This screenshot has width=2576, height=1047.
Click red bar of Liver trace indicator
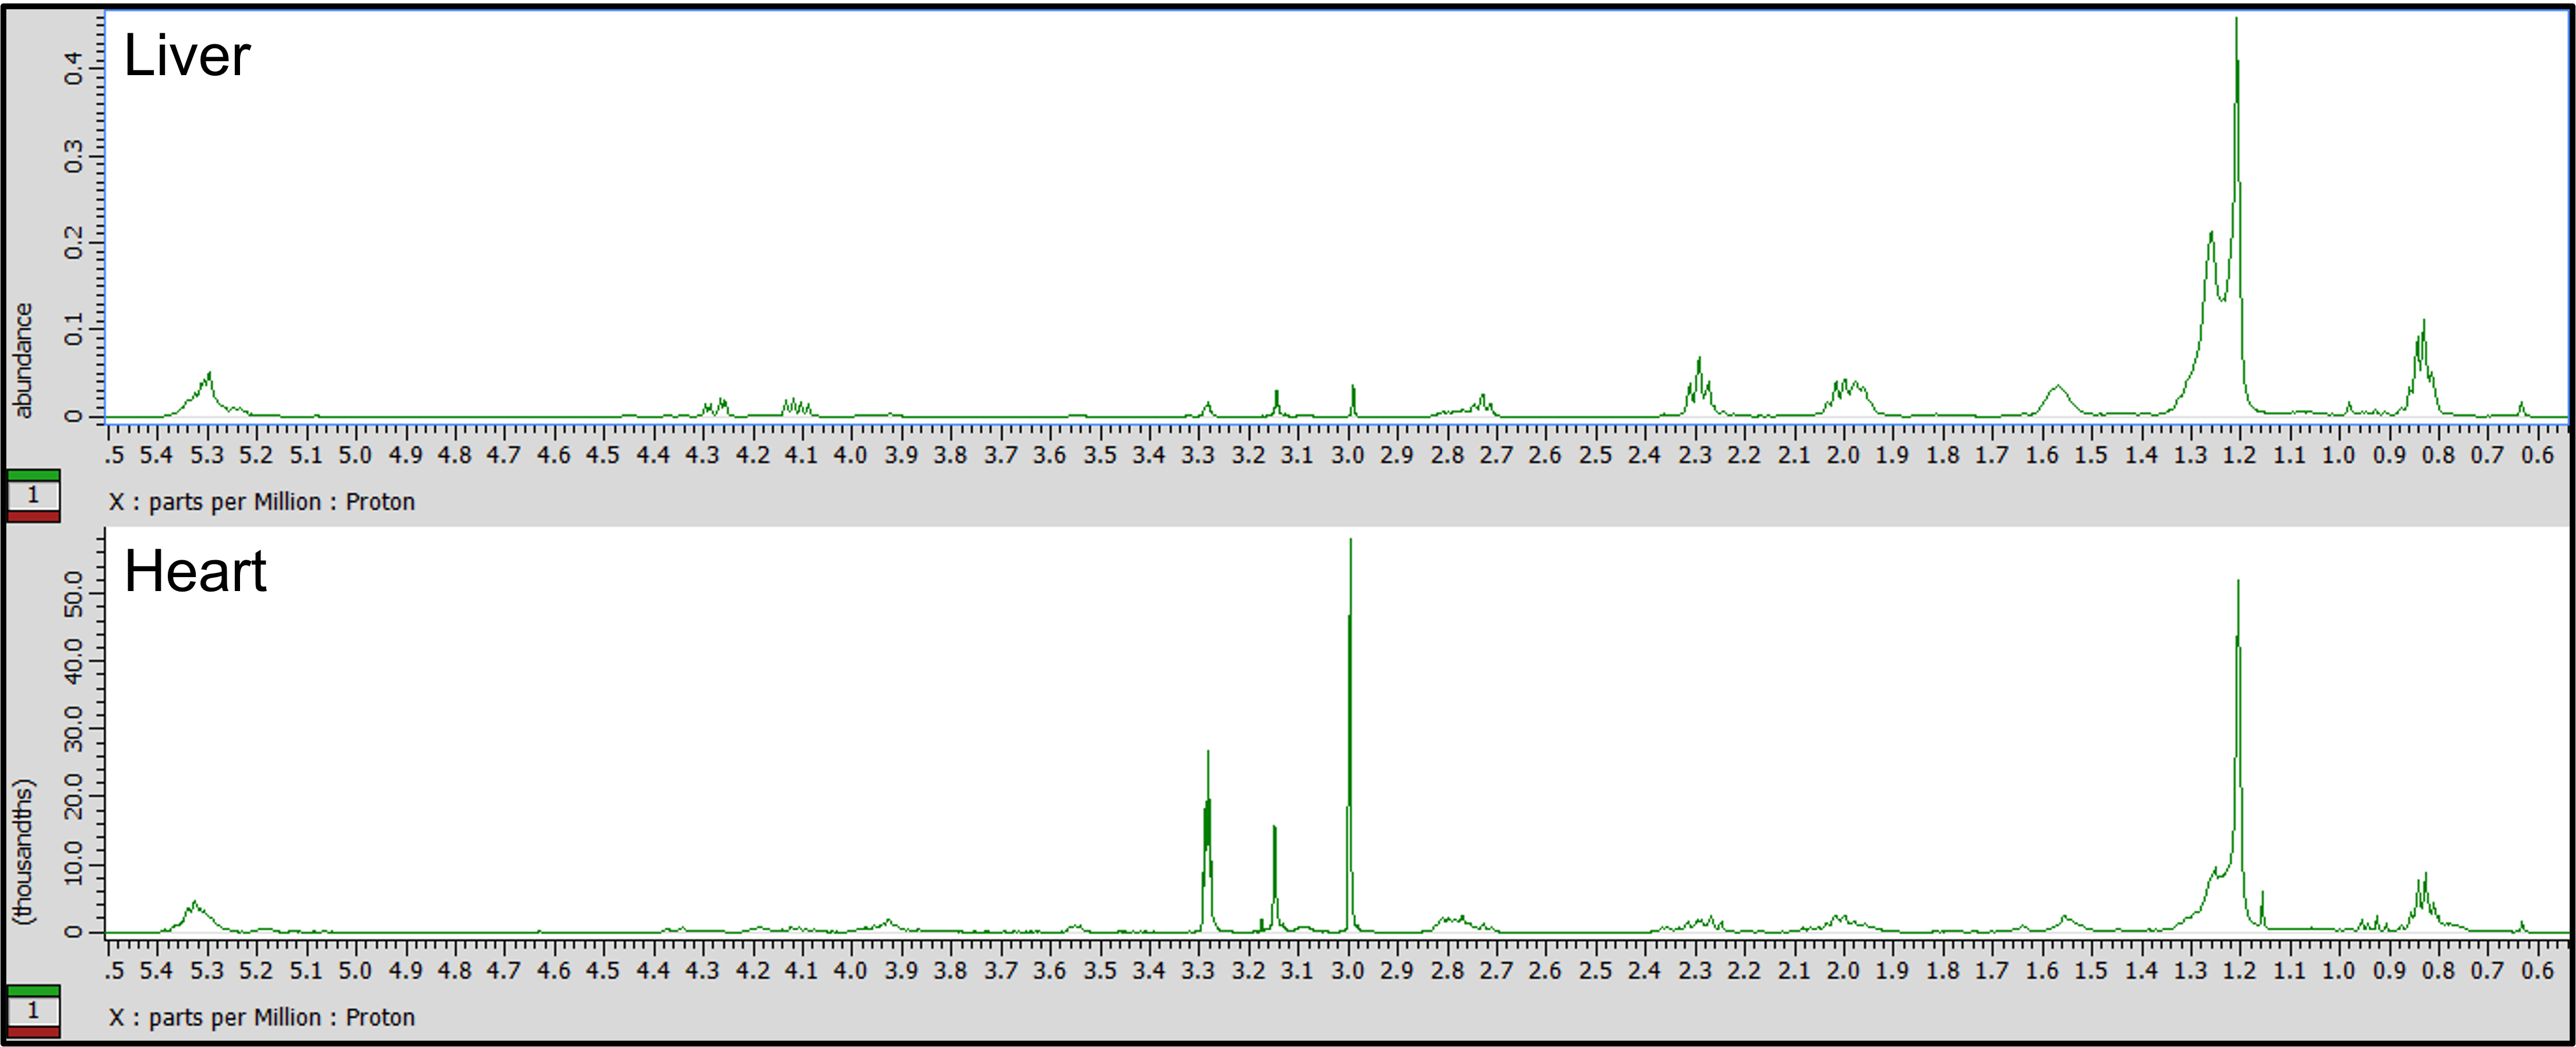(33, 516)
